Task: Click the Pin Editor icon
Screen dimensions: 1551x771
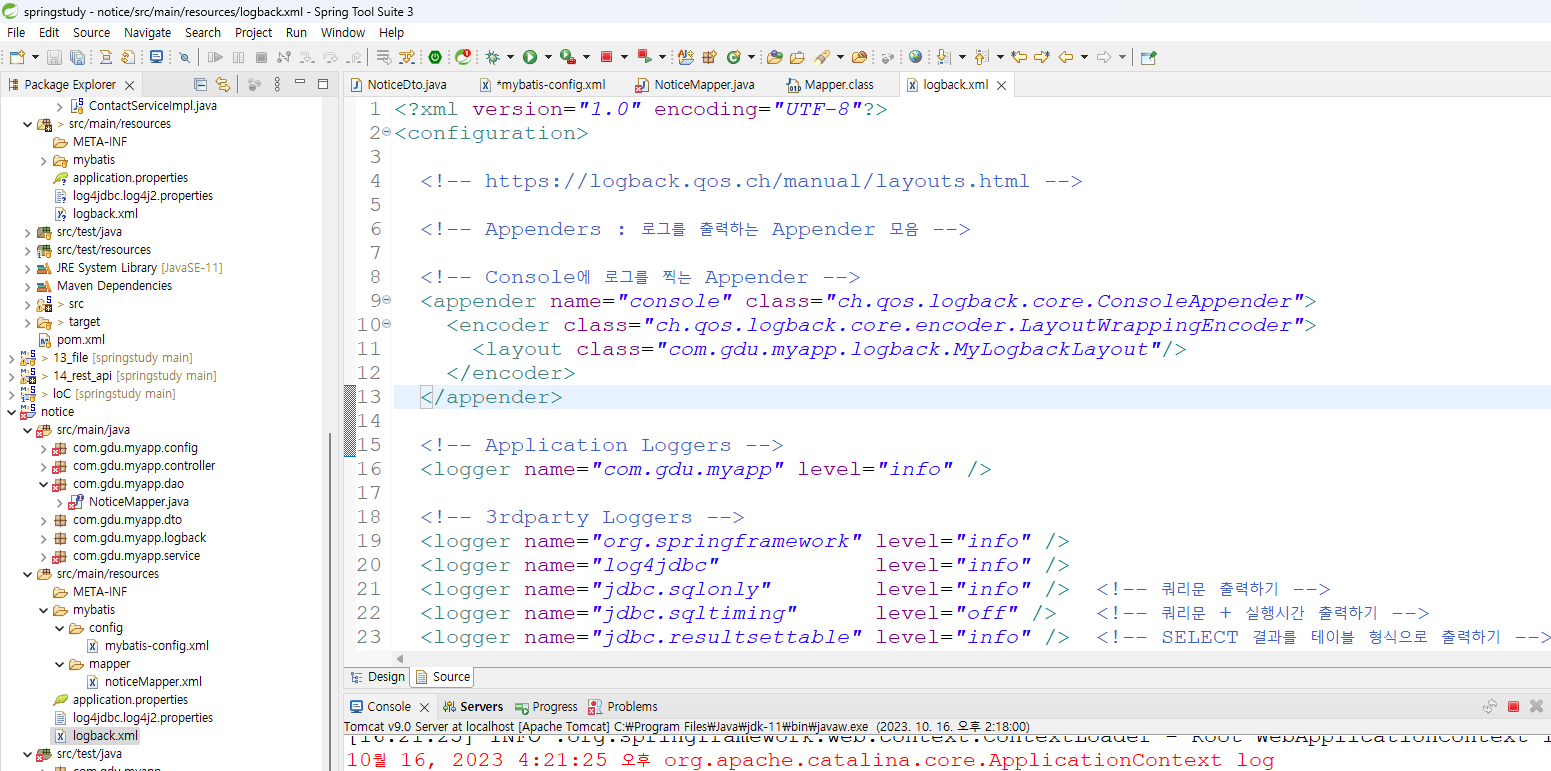Action: pos(1148,57)
